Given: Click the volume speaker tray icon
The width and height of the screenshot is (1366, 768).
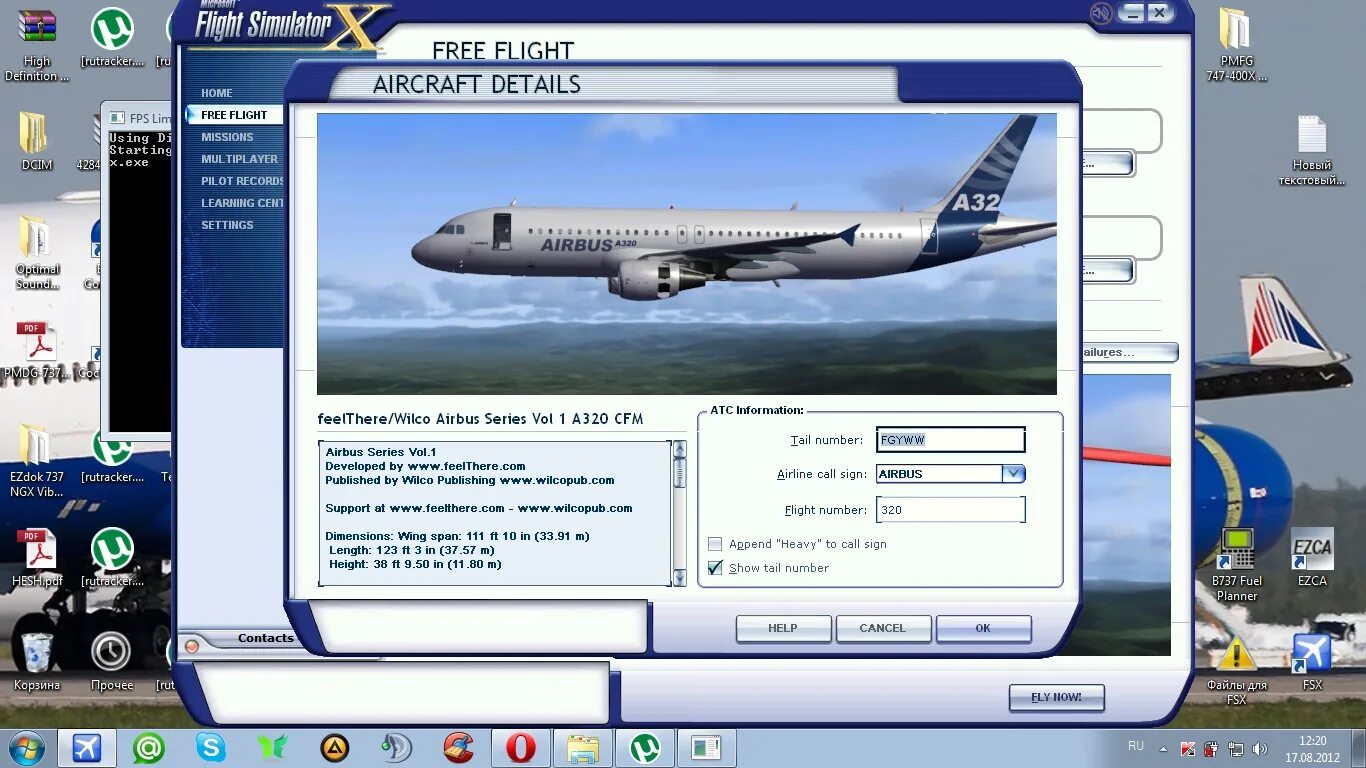Looking at the screenshot, I should [1259, 748].
